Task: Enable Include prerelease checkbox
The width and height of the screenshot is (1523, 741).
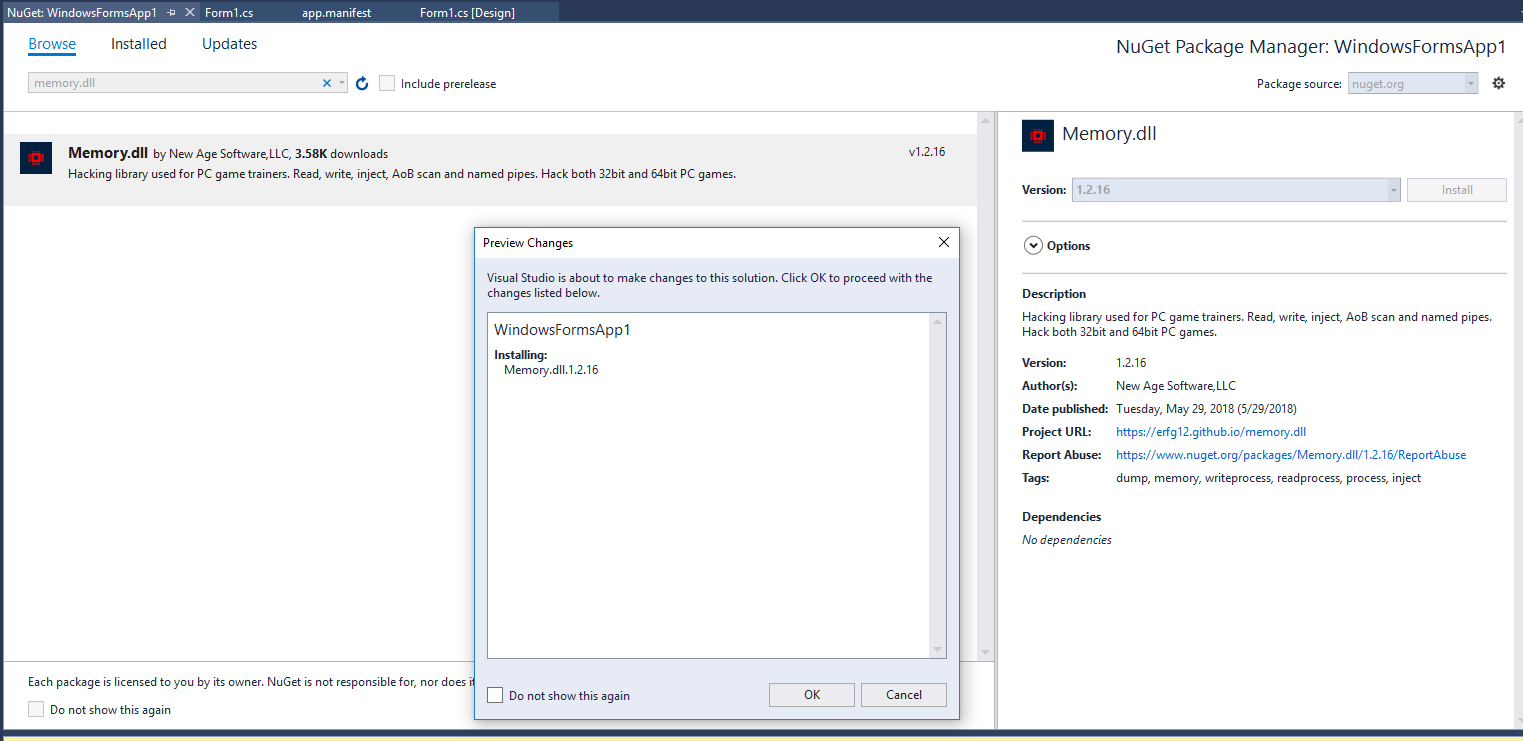Action: [387, 83]
